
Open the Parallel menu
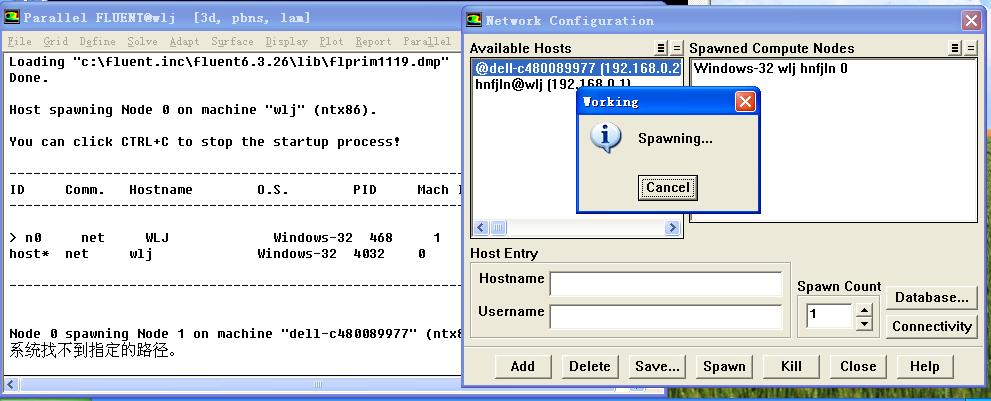(x=426, y=42)
